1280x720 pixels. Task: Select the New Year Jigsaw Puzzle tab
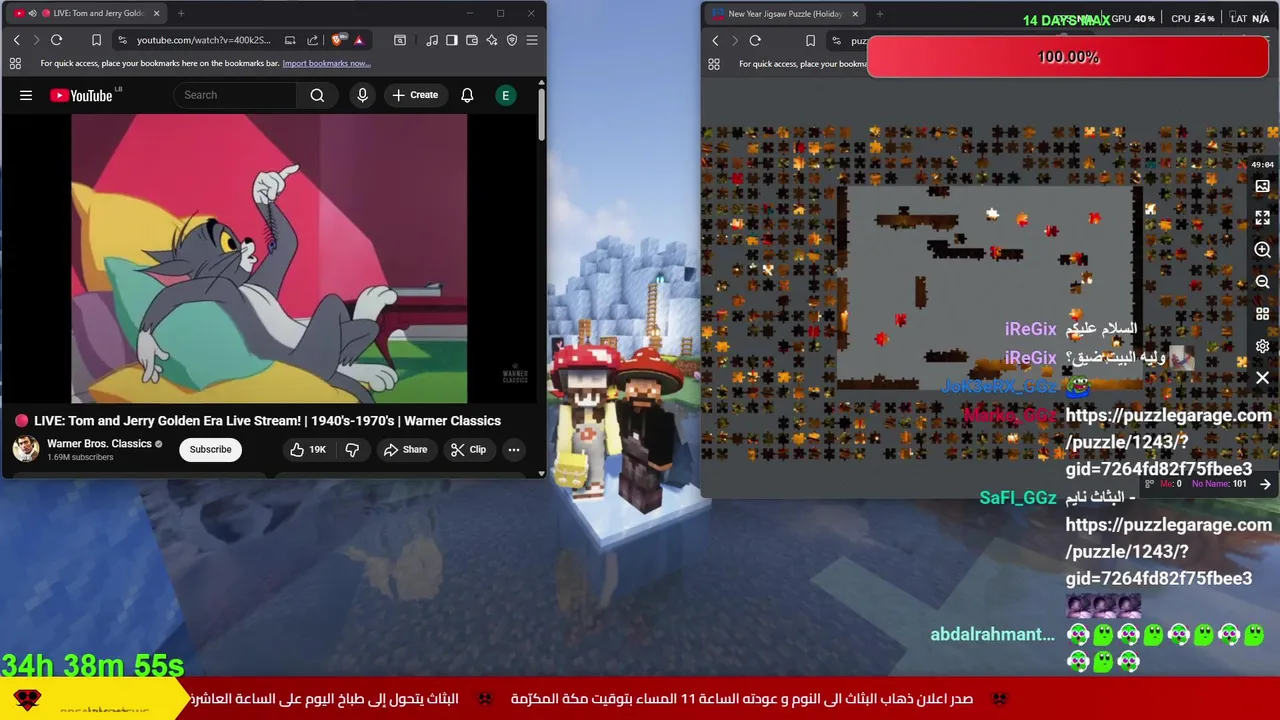(785, 14)
